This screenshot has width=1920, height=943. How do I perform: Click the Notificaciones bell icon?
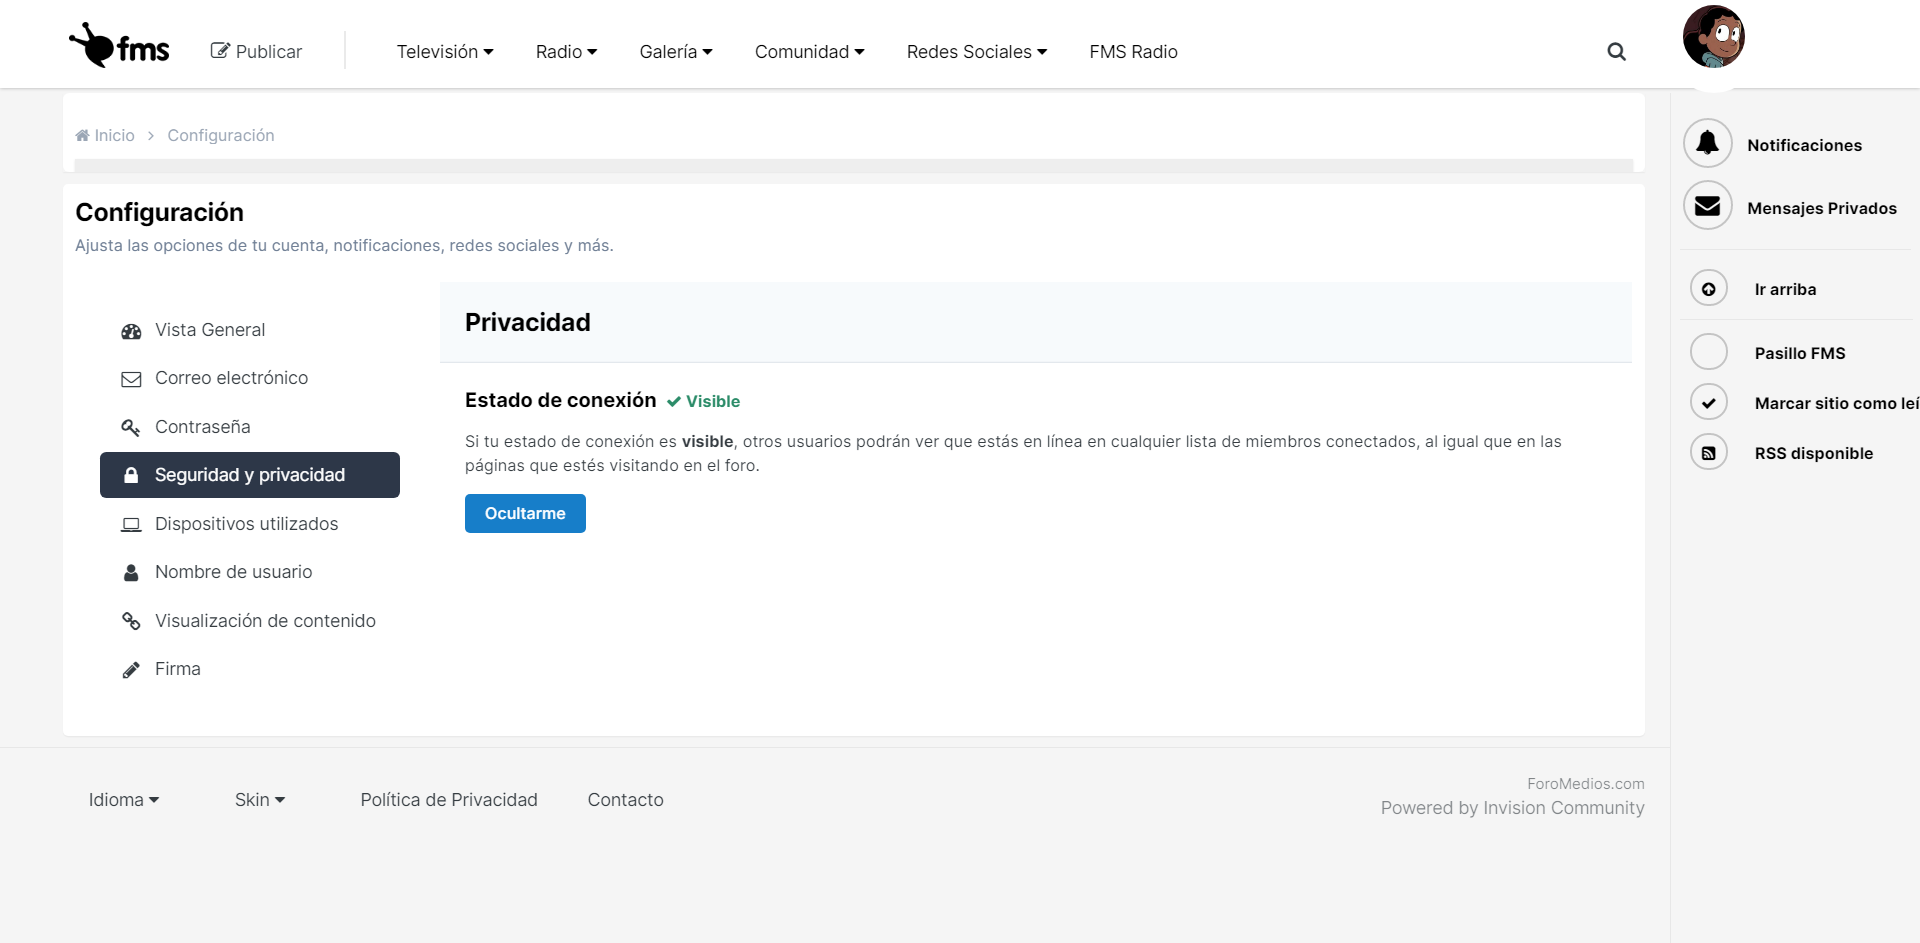click(x=1707, y=144)
